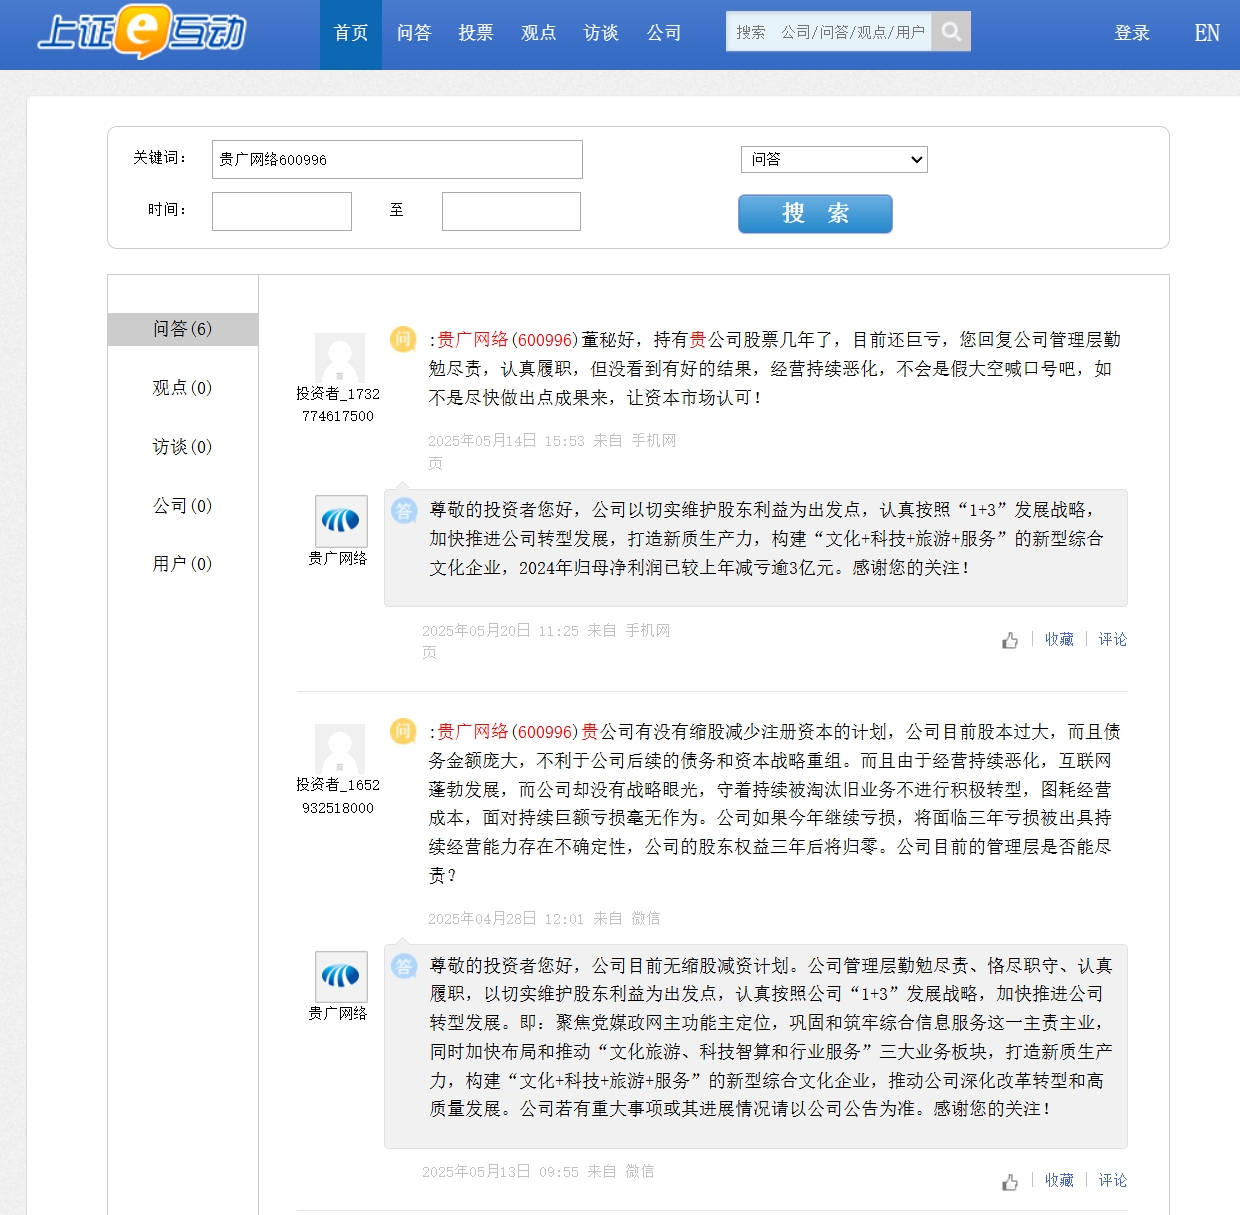Select the 观点(0) results tab
The image size is (1240, 1215).
tap(183, 388)
